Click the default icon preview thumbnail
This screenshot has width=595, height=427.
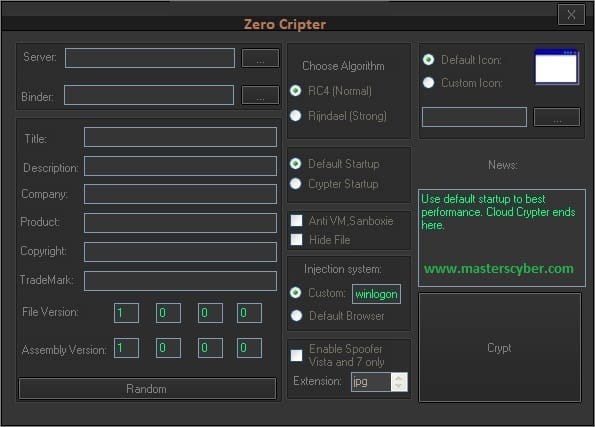[556, 66]
